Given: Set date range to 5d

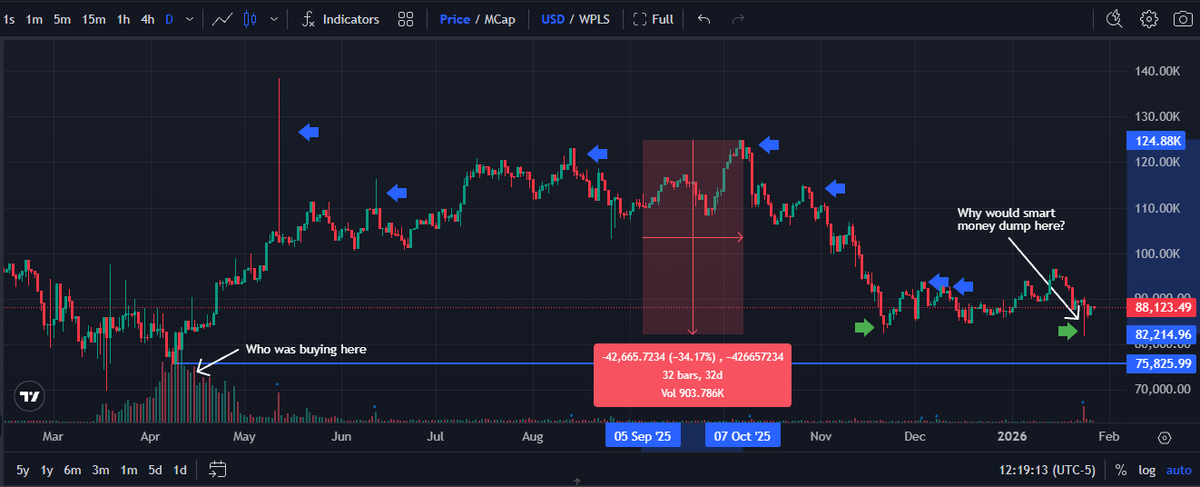Looking at the screenshot, I should 155,469.
